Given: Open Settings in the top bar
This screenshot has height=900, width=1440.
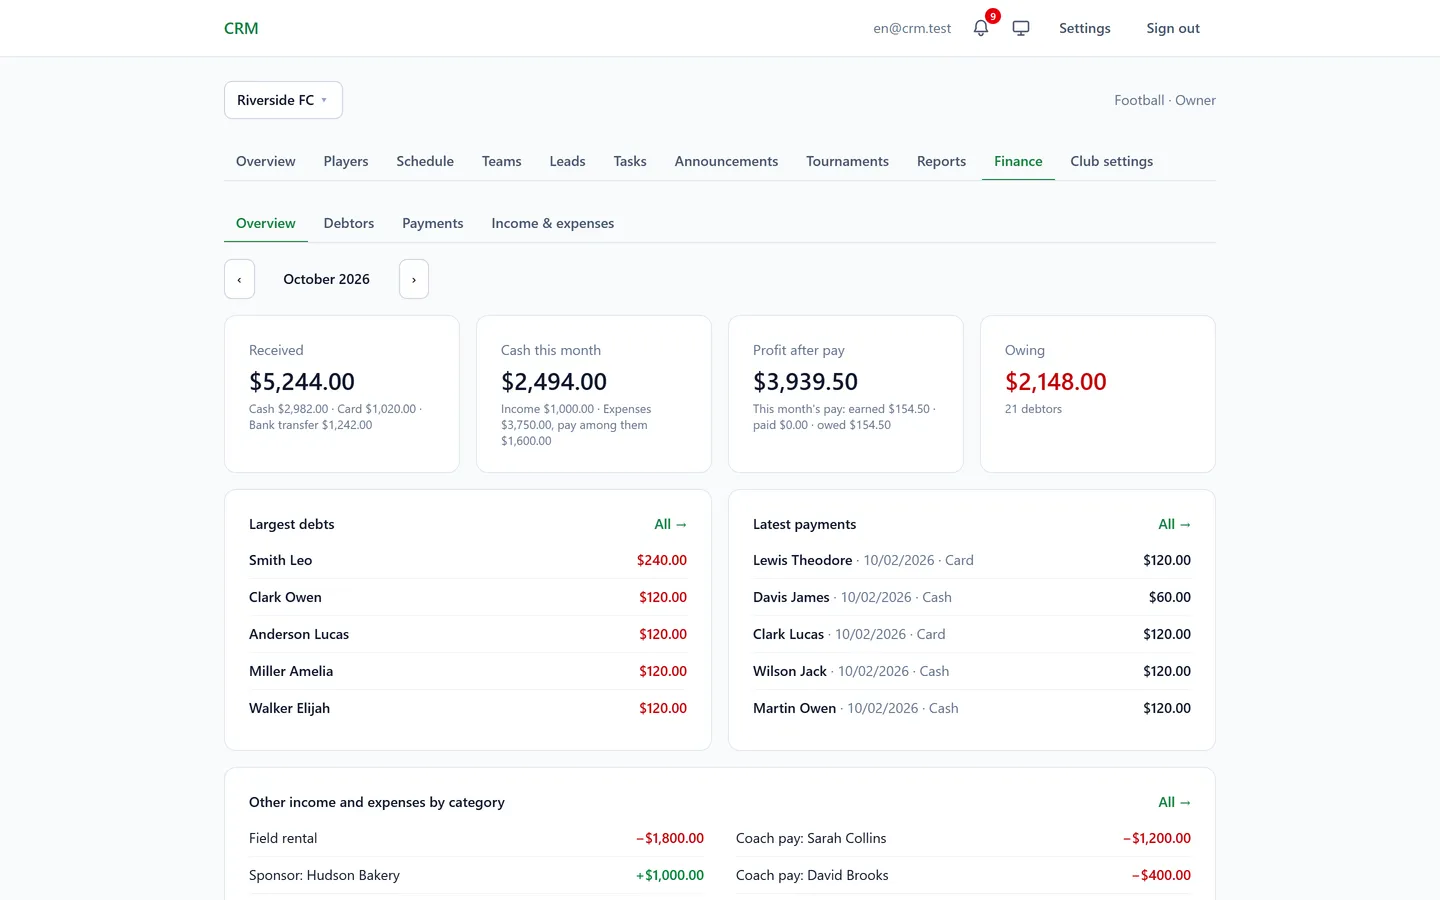Looking at the screenshot, I should [x=1085, y=28].
